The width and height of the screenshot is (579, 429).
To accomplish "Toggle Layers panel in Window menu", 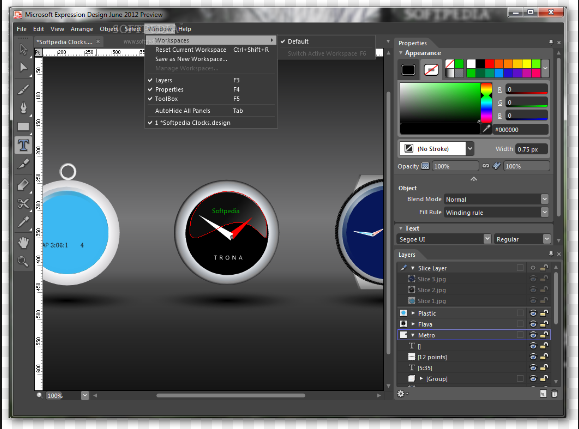I will (211, 80).
